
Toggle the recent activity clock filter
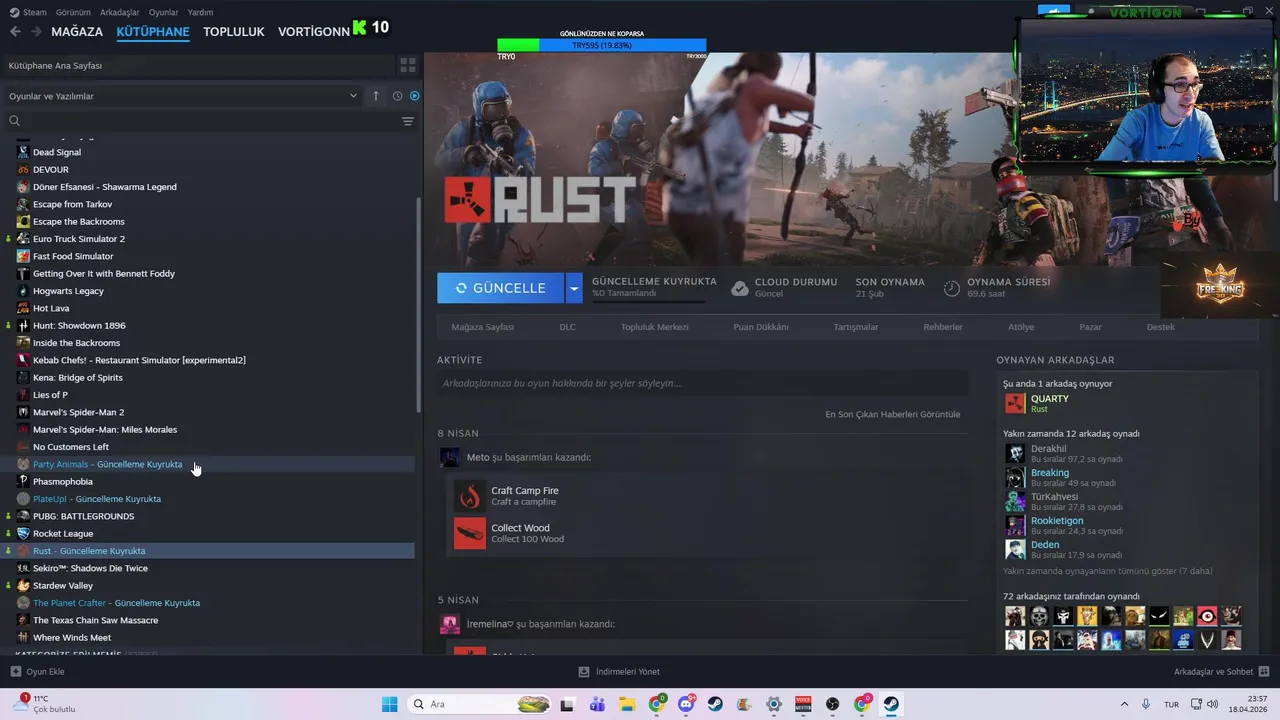coord(397,96)
